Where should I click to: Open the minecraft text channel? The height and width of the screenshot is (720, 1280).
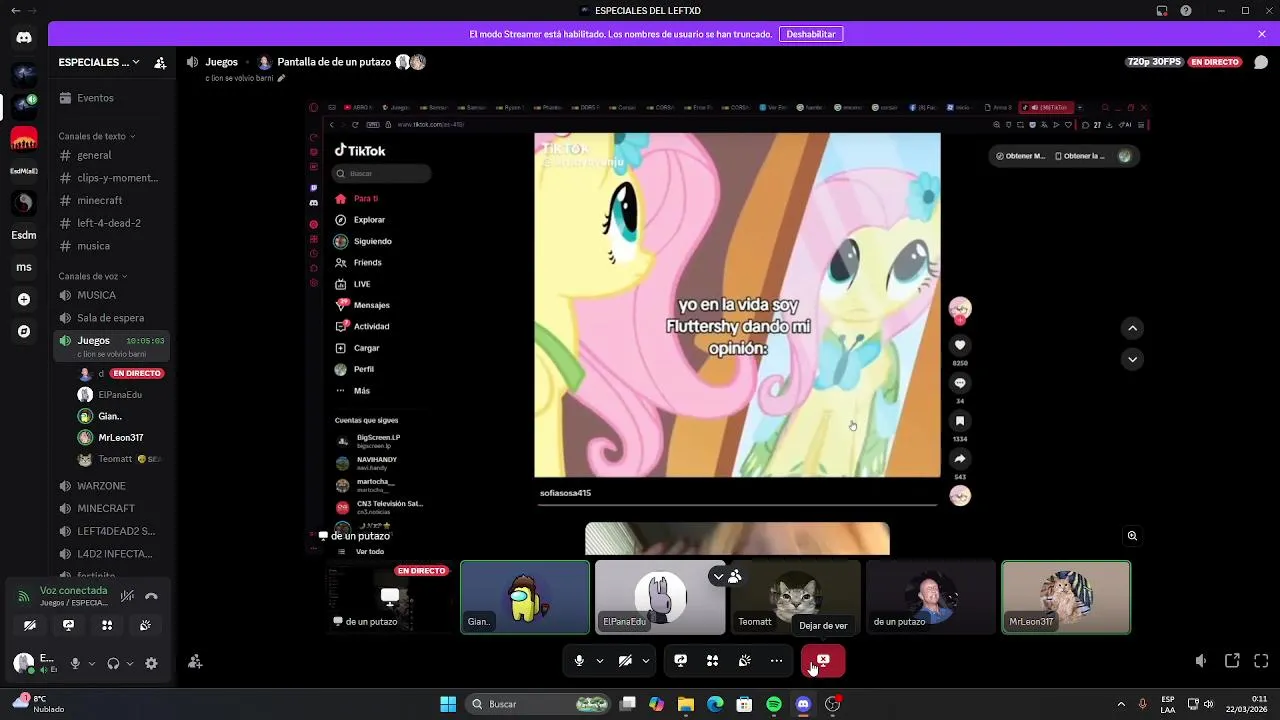110,200
